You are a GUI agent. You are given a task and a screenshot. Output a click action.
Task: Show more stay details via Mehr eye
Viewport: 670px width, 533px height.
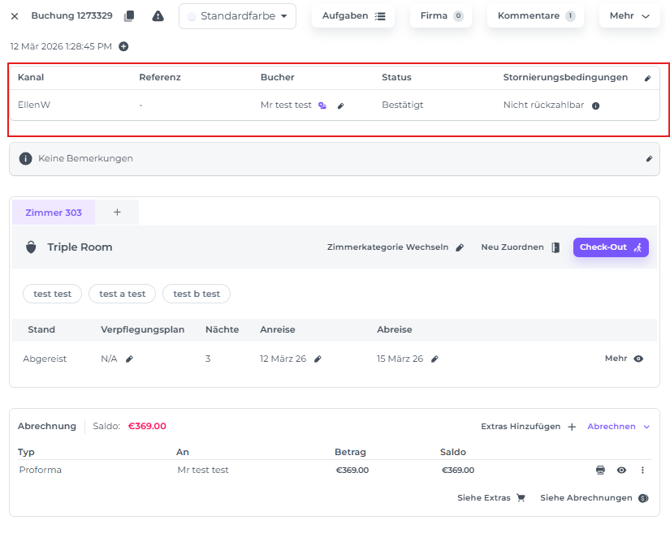pyautogui.click(x=638, y=359)
